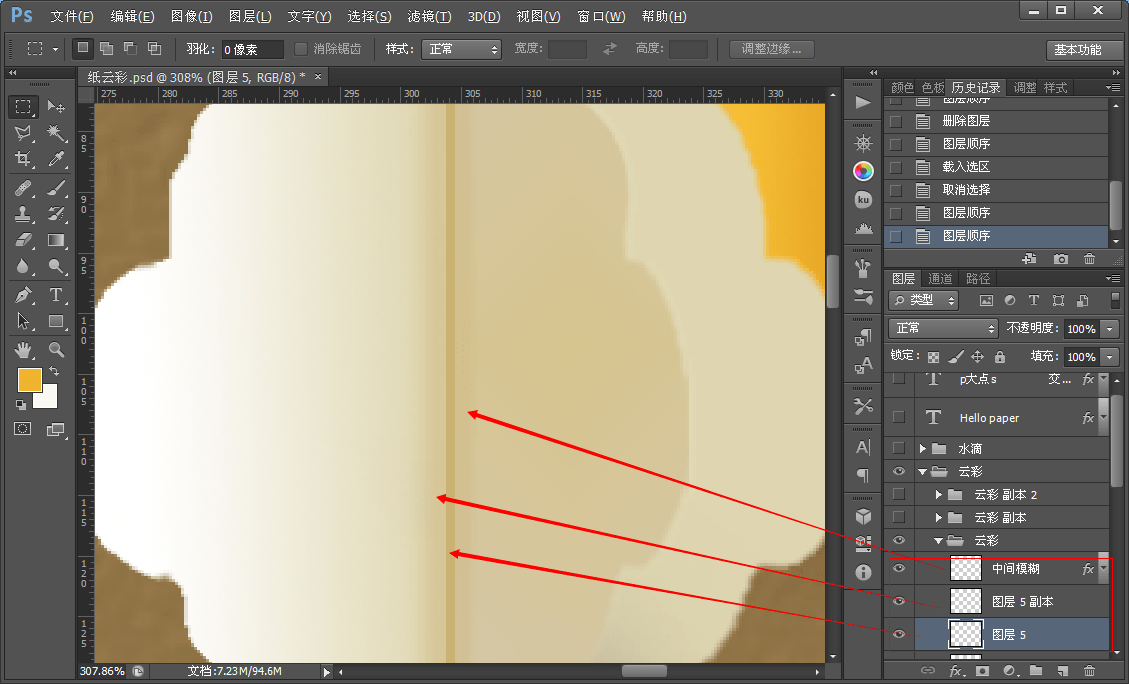
Task: Add layer mask icon at panel bottom
Action: (982, 670)
